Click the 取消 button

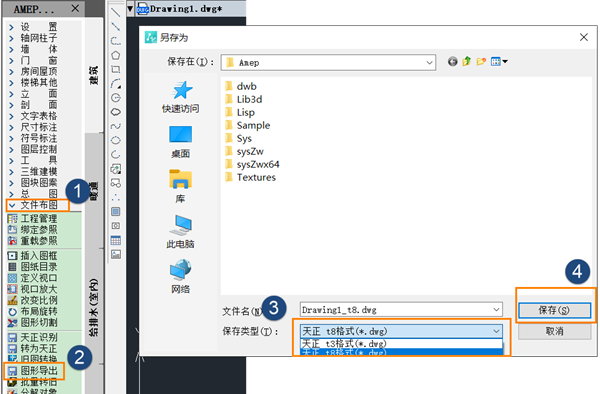click(554, 331)
